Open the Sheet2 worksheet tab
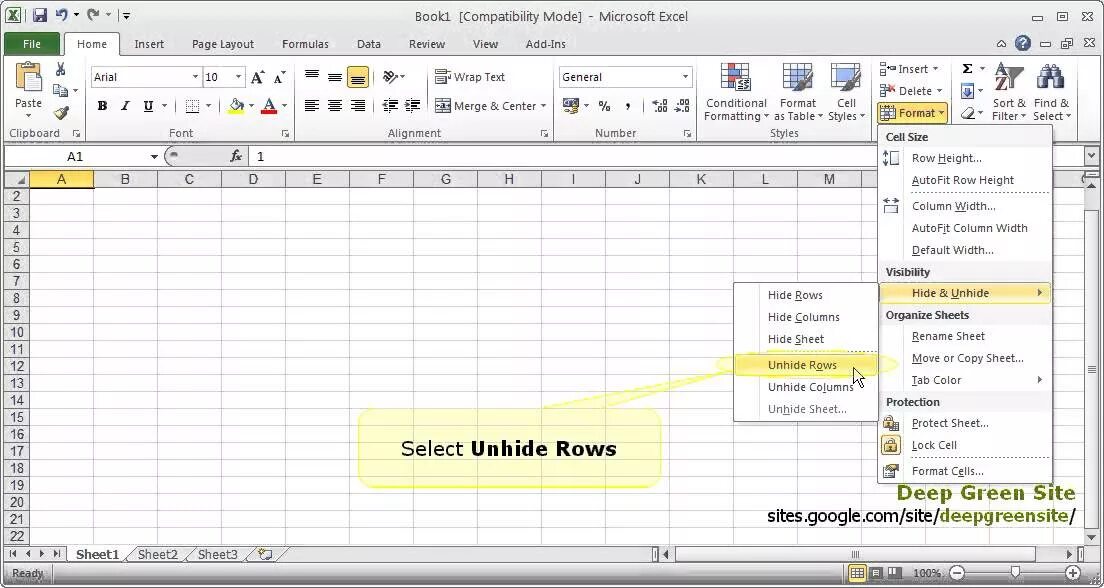Screen dimensions: 1104x588 point(158,555)
